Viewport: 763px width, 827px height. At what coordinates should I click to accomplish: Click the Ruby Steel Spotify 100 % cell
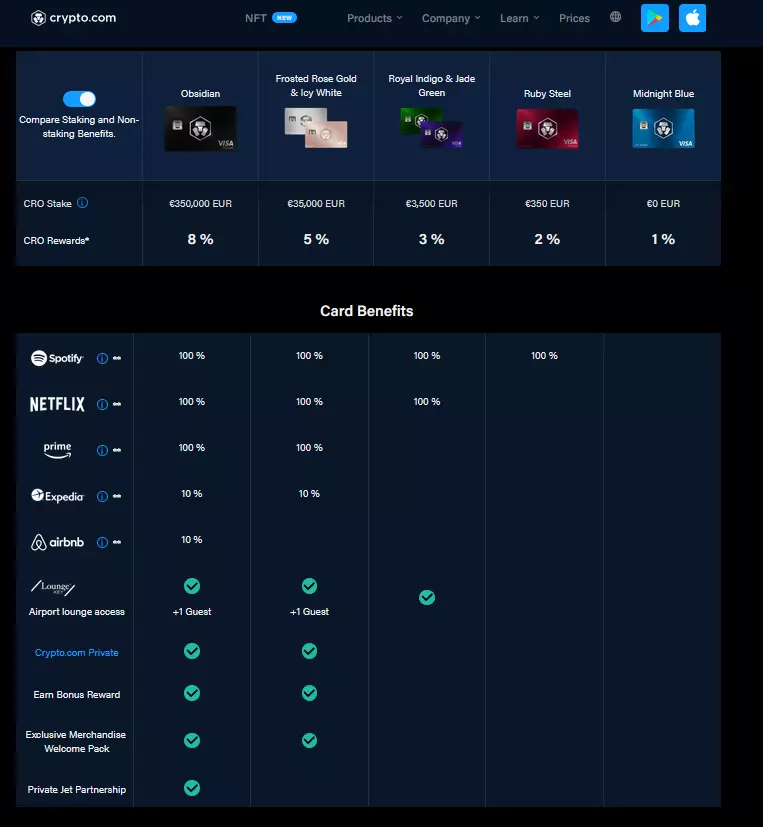click(x=544, y=356)
